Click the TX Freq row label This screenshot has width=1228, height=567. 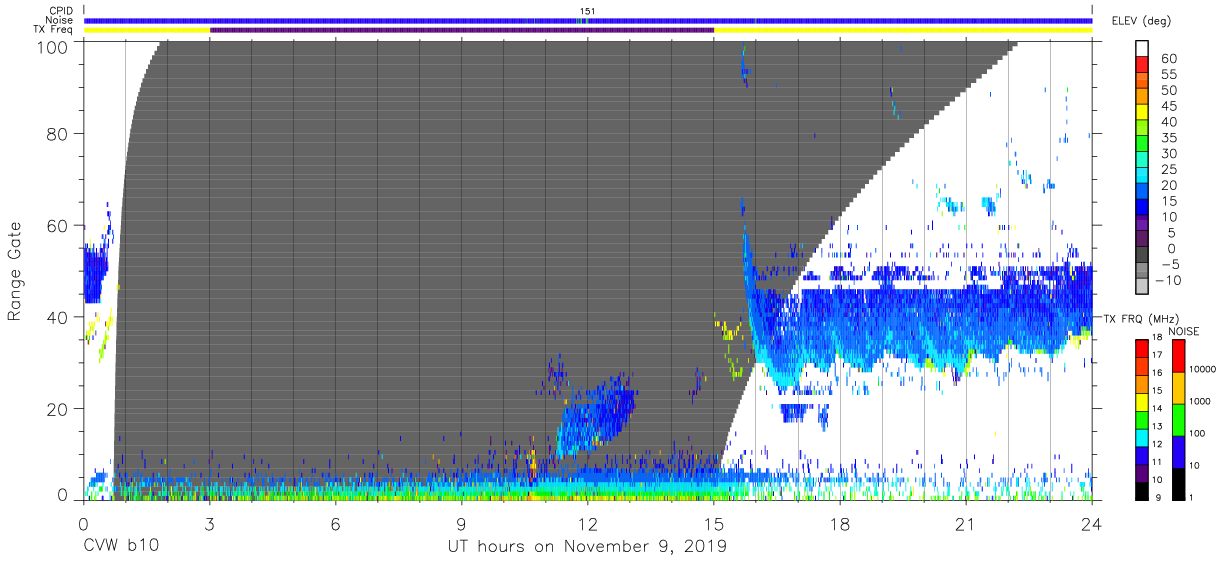[54, 30]
